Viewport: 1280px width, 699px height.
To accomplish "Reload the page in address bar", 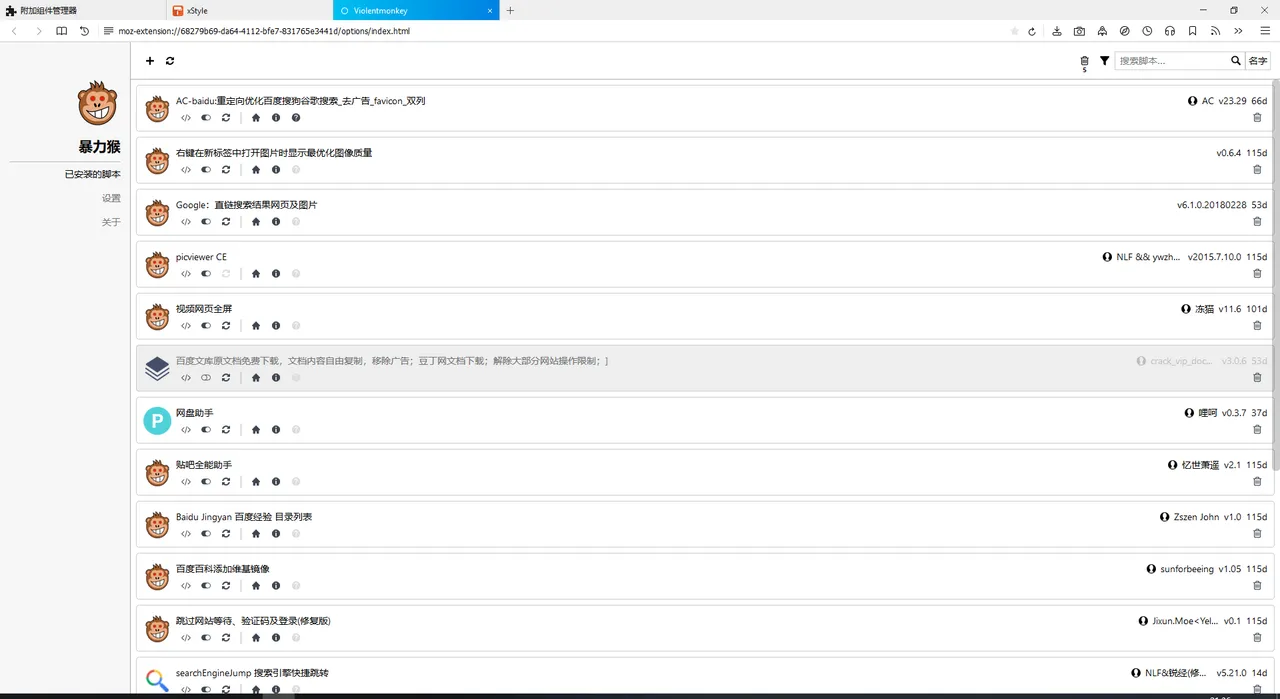I will pos(1032,31).
